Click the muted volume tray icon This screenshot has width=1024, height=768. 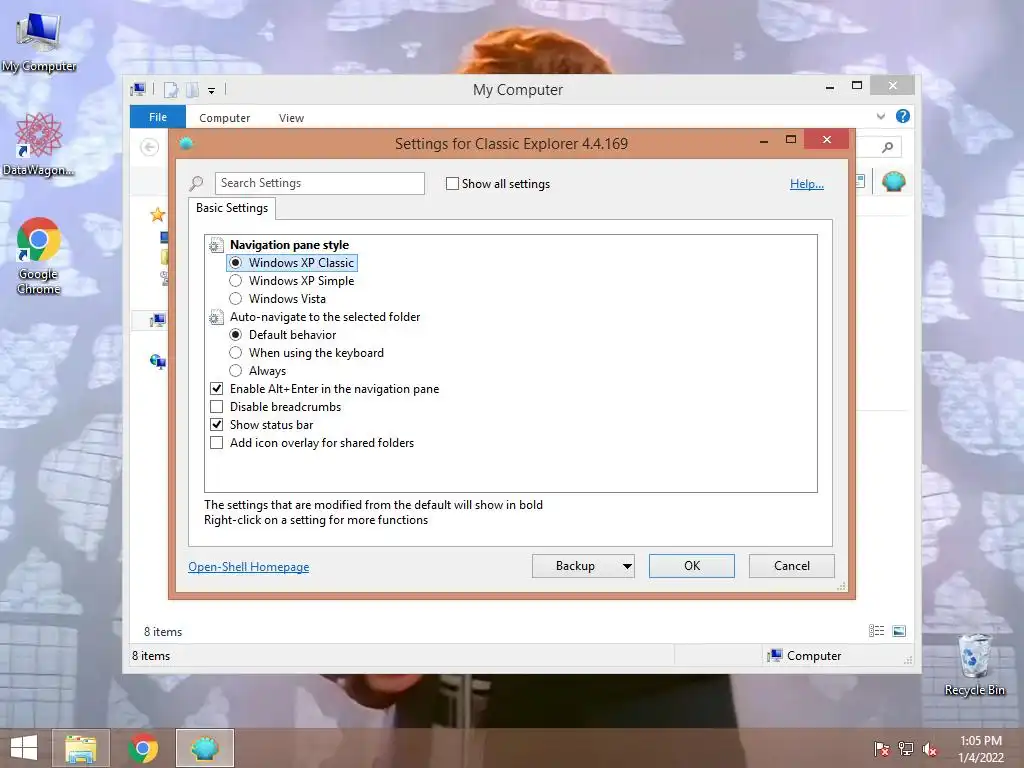click(x=930, y=749)
